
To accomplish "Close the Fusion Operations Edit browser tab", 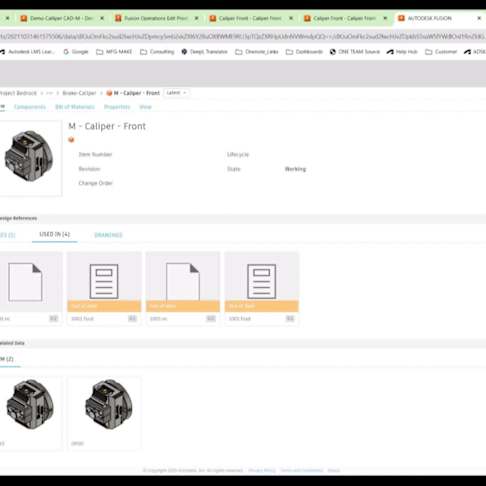I will [196, 18].
